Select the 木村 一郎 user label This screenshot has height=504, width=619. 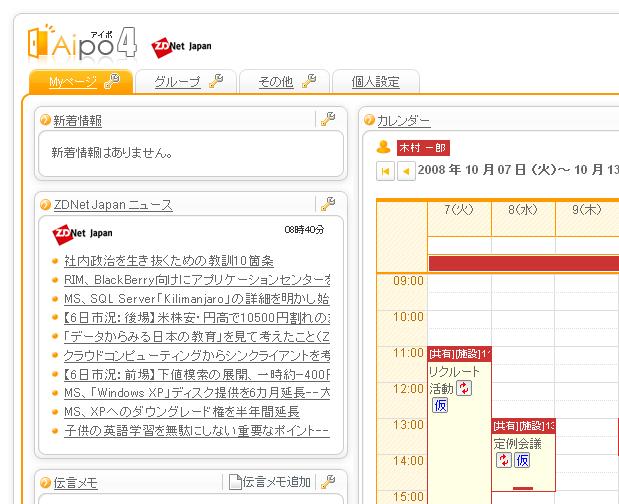pyautogui.click(x=423, y=148)
